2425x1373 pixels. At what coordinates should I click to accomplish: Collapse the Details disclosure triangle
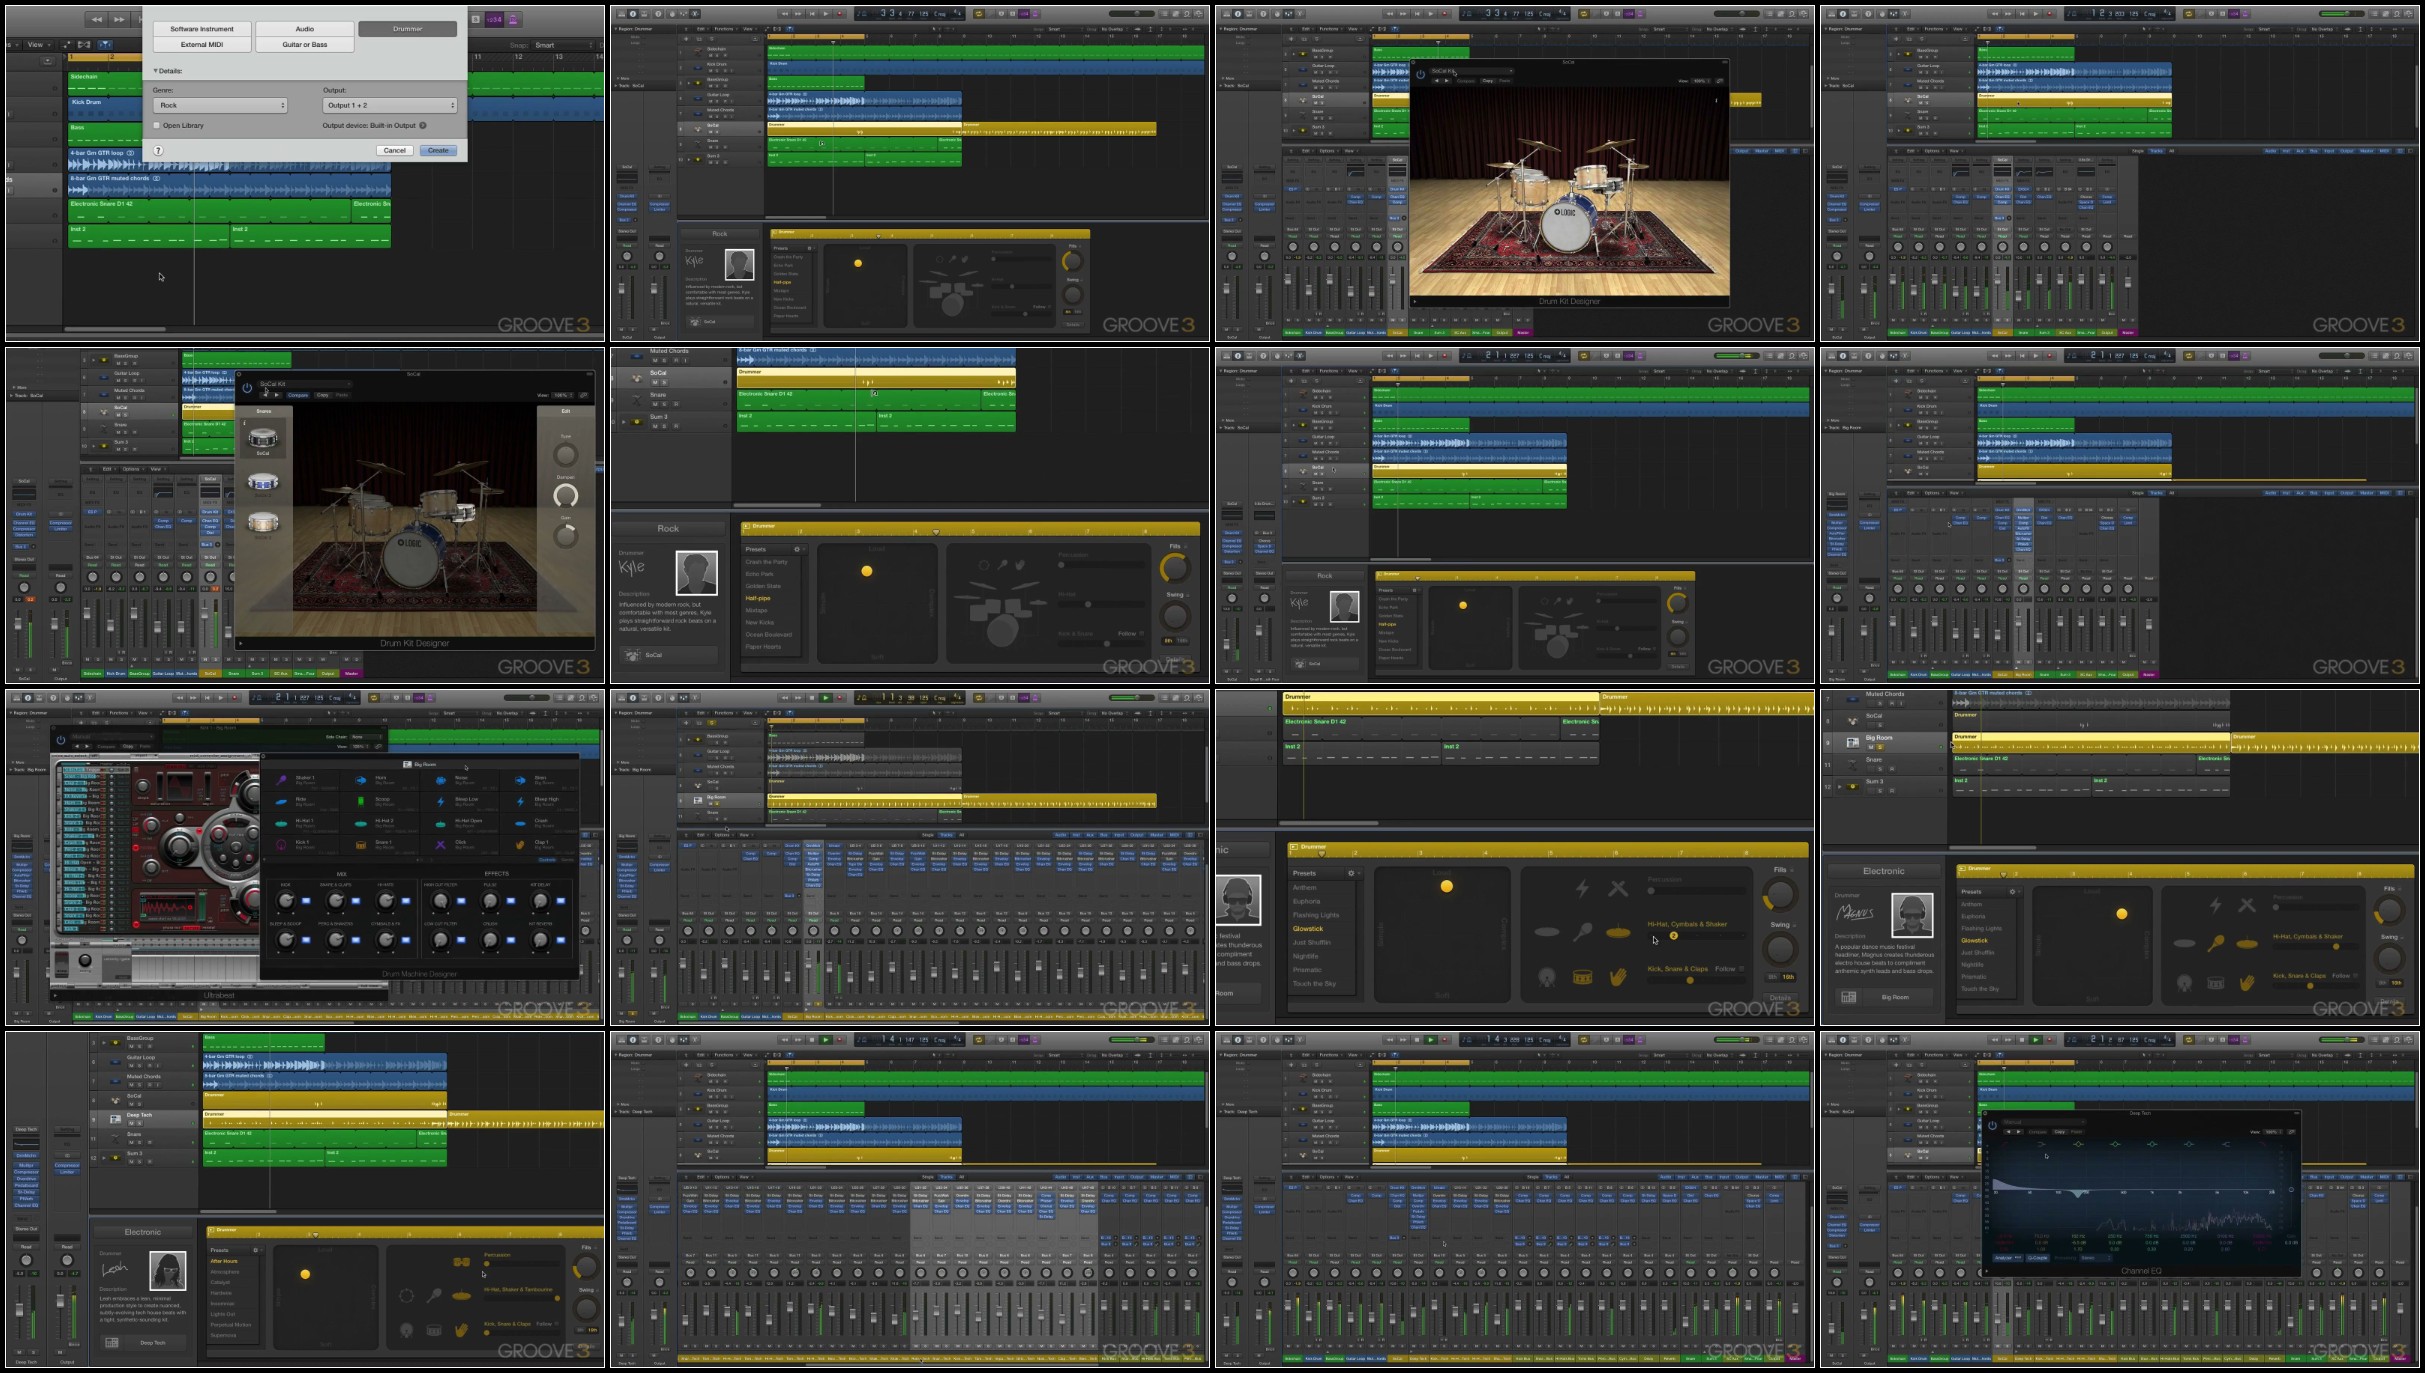[x=155, y=71]
